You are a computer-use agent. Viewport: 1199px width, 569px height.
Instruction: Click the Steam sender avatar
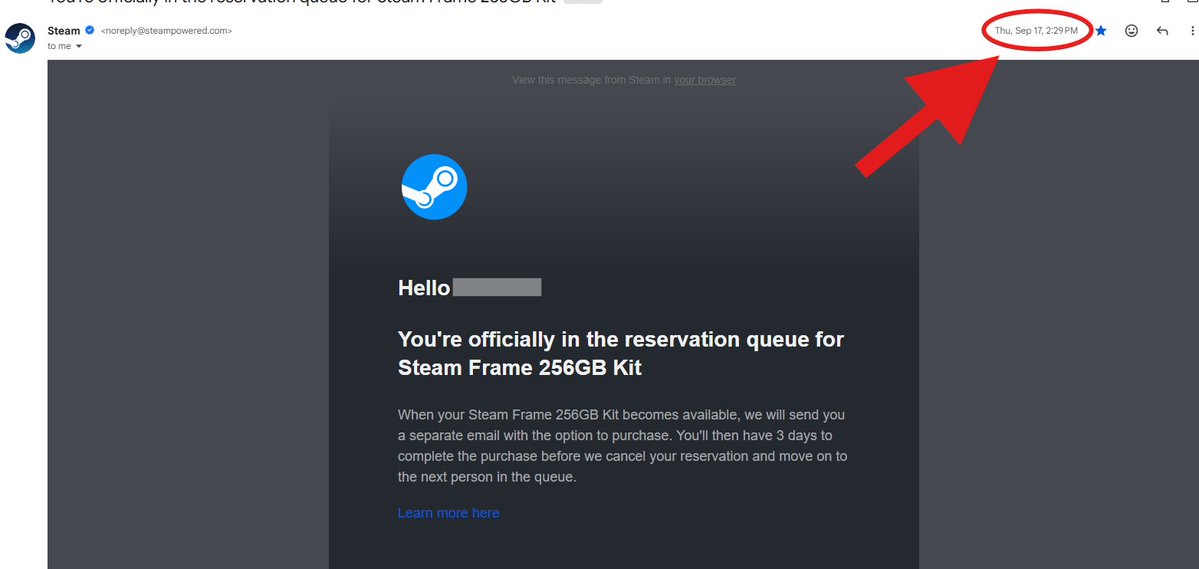pyautogui.click(x=20, y=38)
